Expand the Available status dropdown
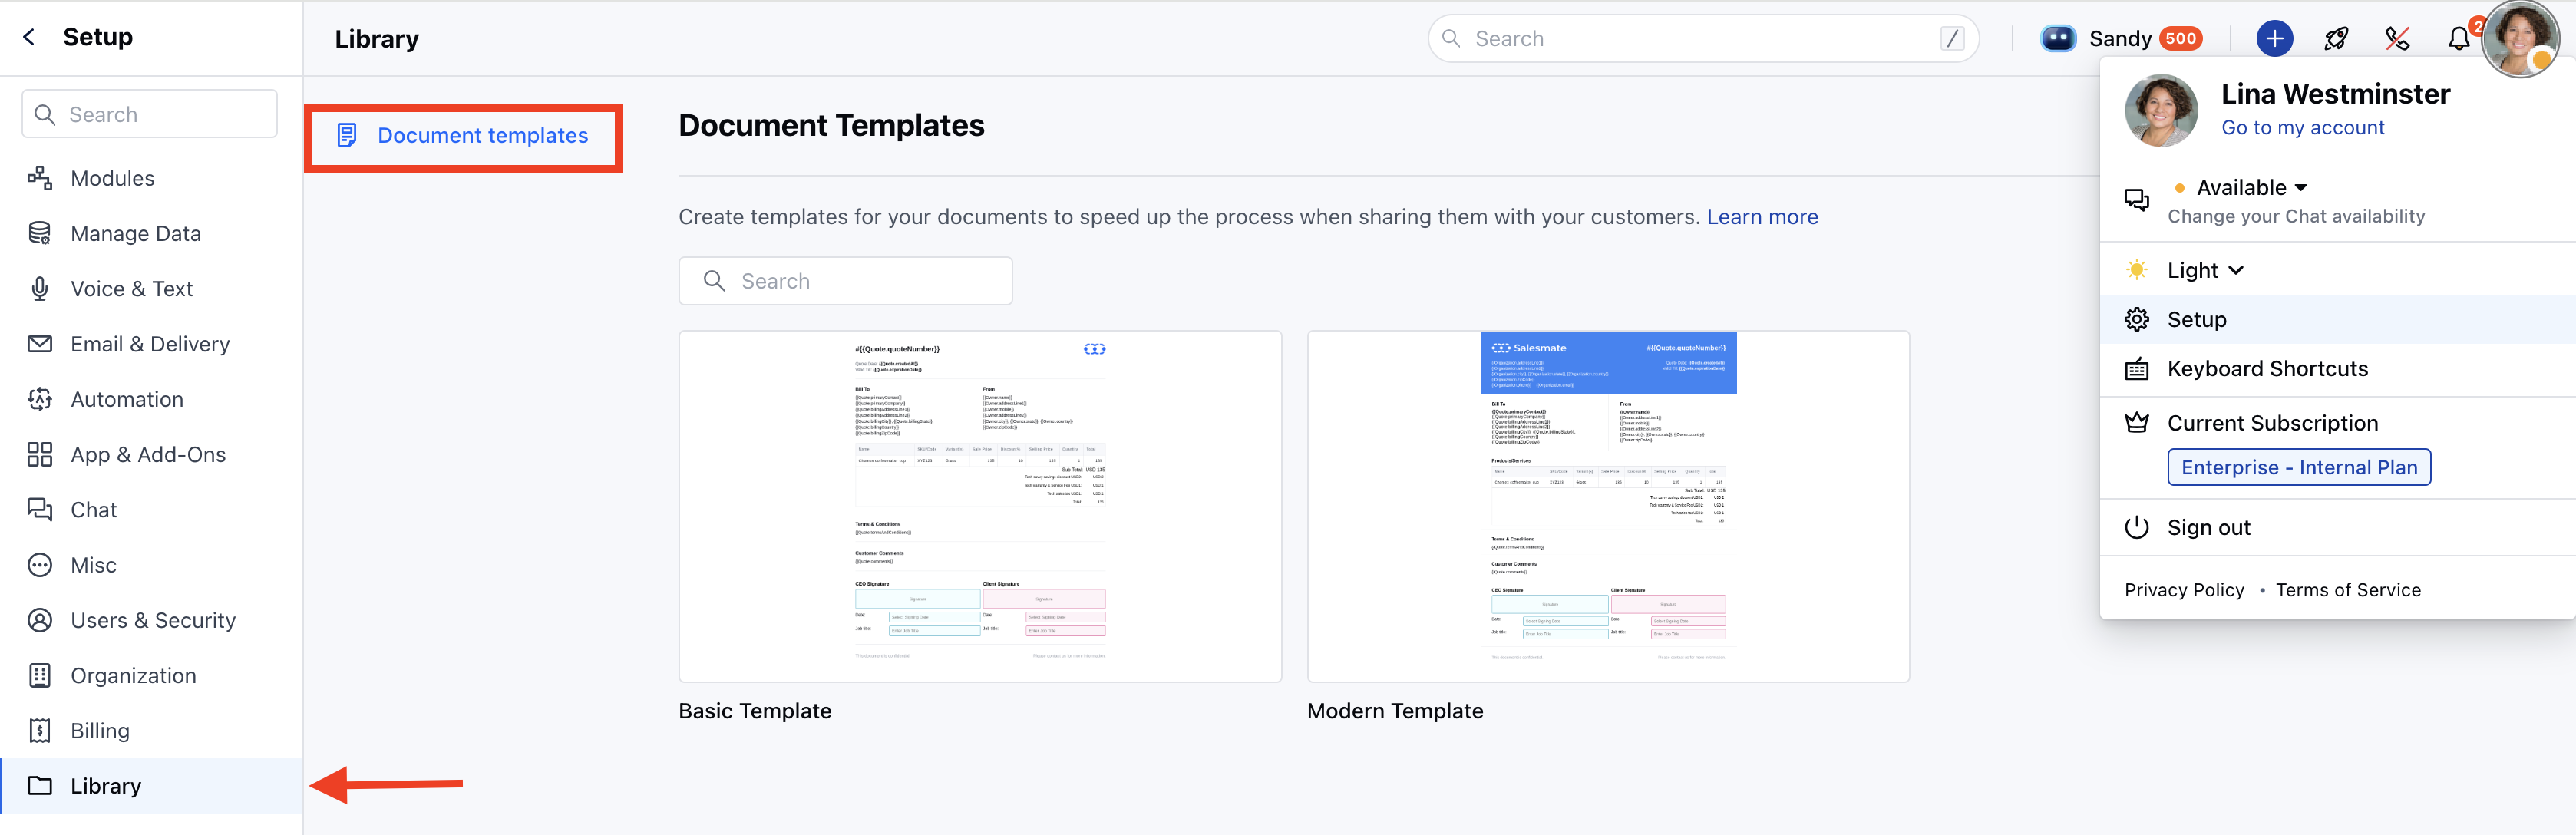The image size is (2576, 835). click(x=2250, y=188)
